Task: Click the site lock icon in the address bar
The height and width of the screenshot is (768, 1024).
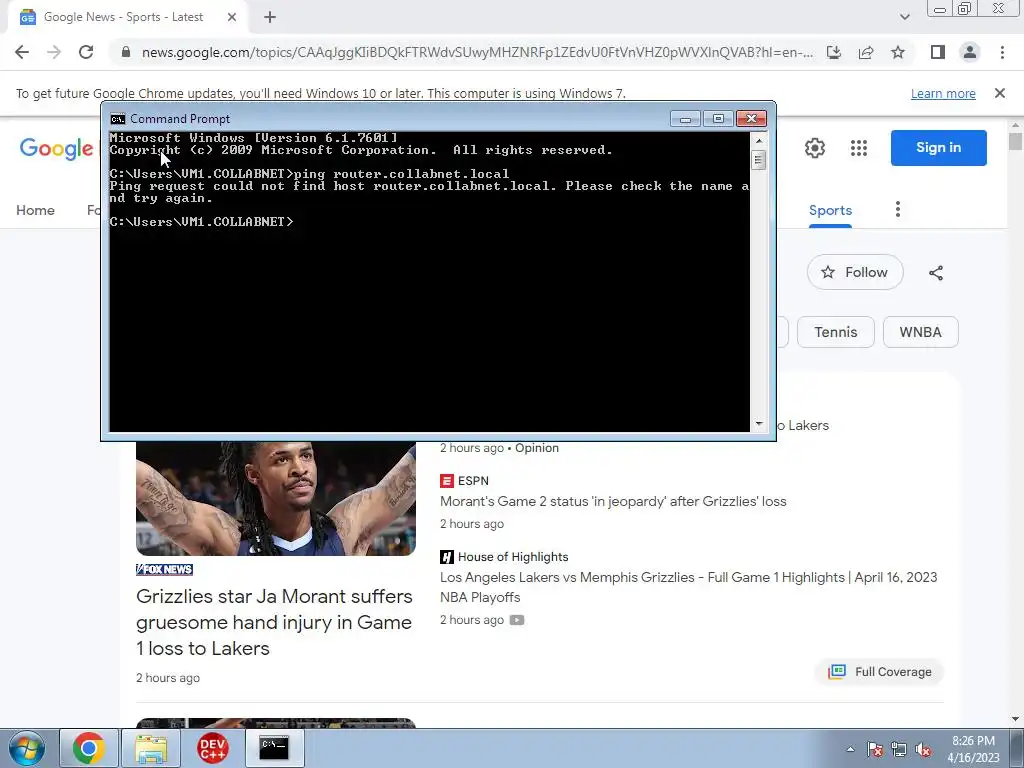Action: [x=126, y=52]
